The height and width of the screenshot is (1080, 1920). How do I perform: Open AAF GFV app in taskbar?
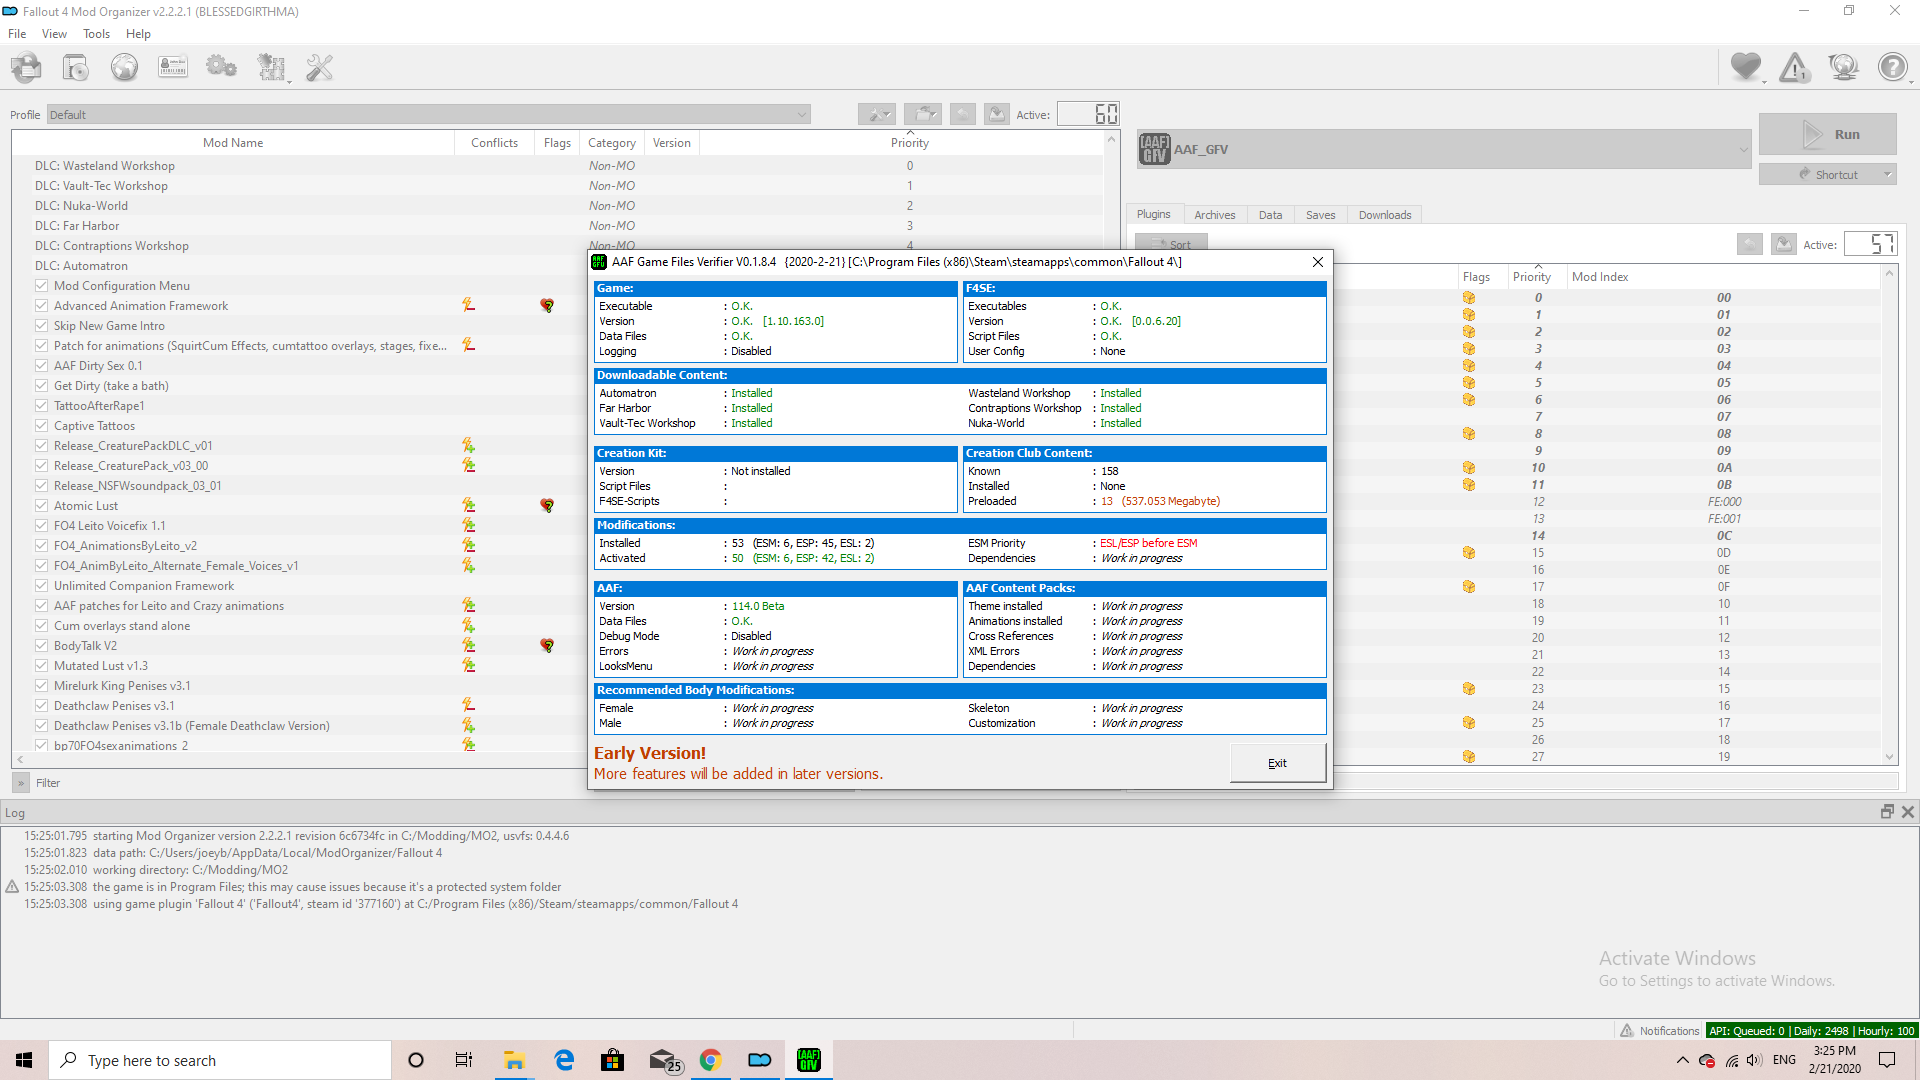point(809,1060)
